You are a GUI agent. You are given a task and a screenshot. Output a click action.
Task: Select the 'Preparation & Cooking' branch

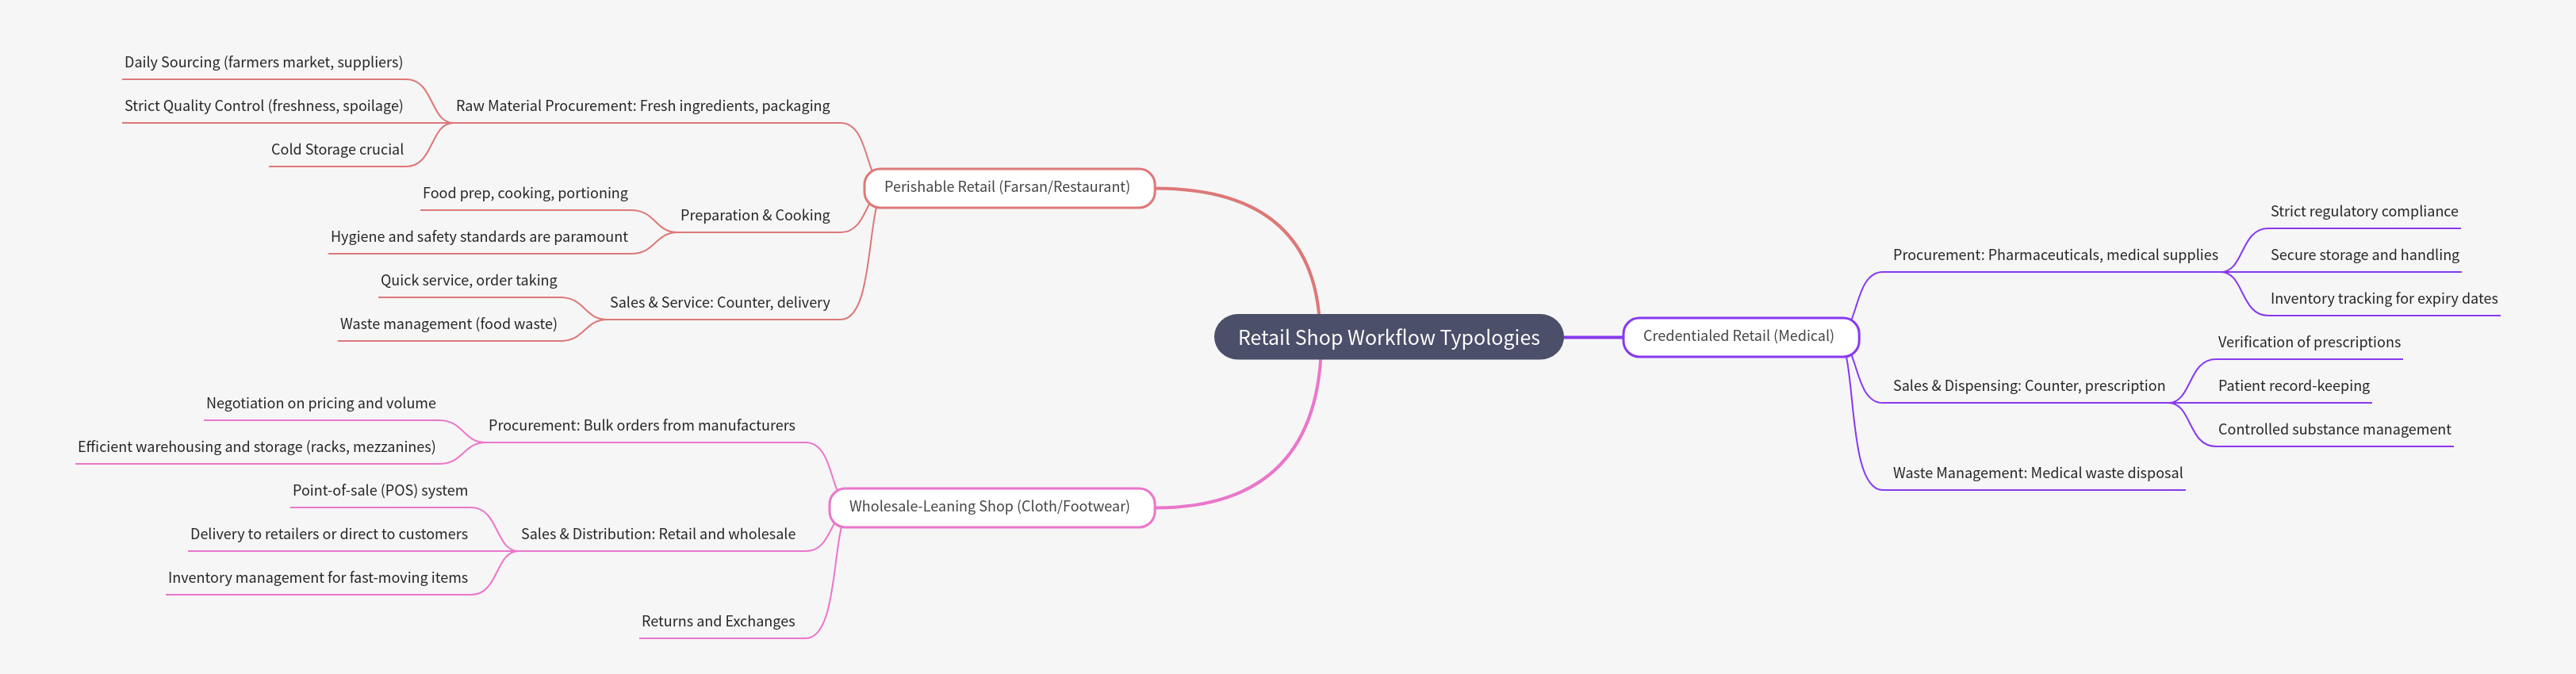[755, 215]
